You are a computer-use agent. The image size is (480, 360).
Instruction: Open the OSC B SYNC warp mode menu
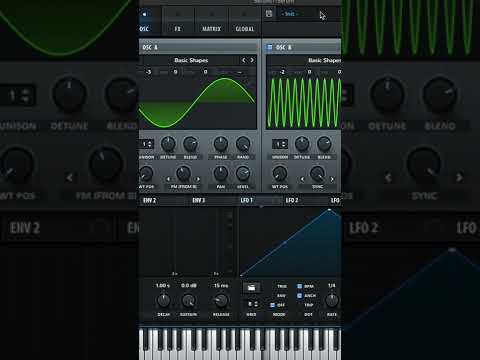(317, 187)
